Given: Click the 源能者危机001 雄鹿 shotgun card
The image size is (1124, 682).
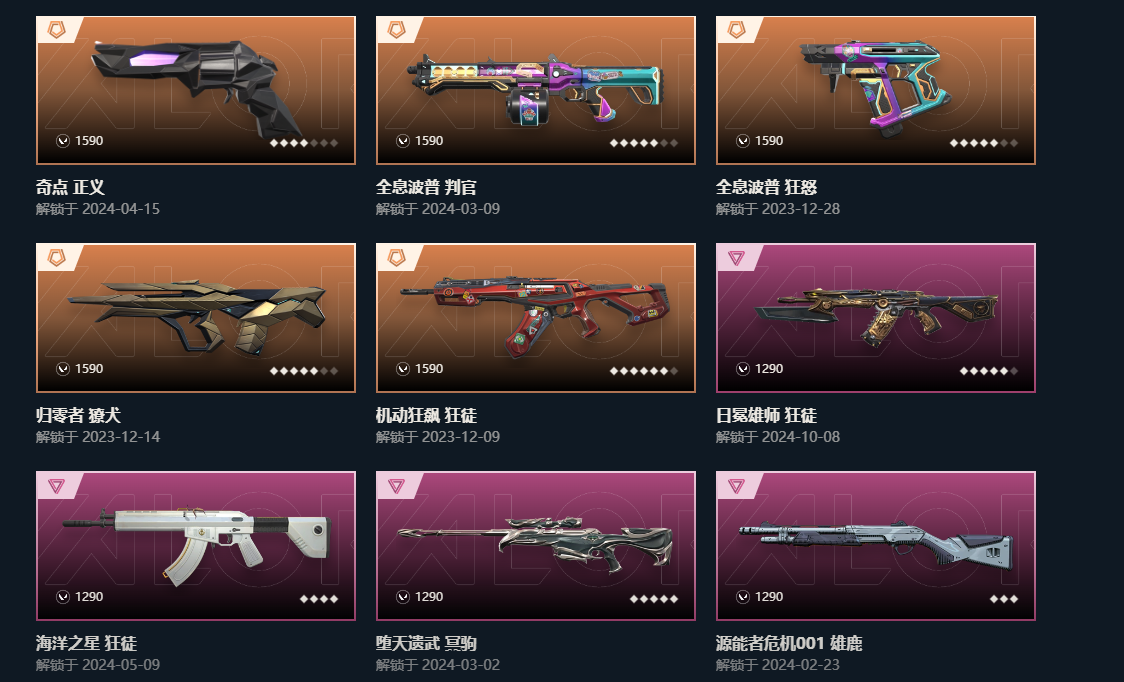Looking at the screenshot, I should [x=875, y=546].
